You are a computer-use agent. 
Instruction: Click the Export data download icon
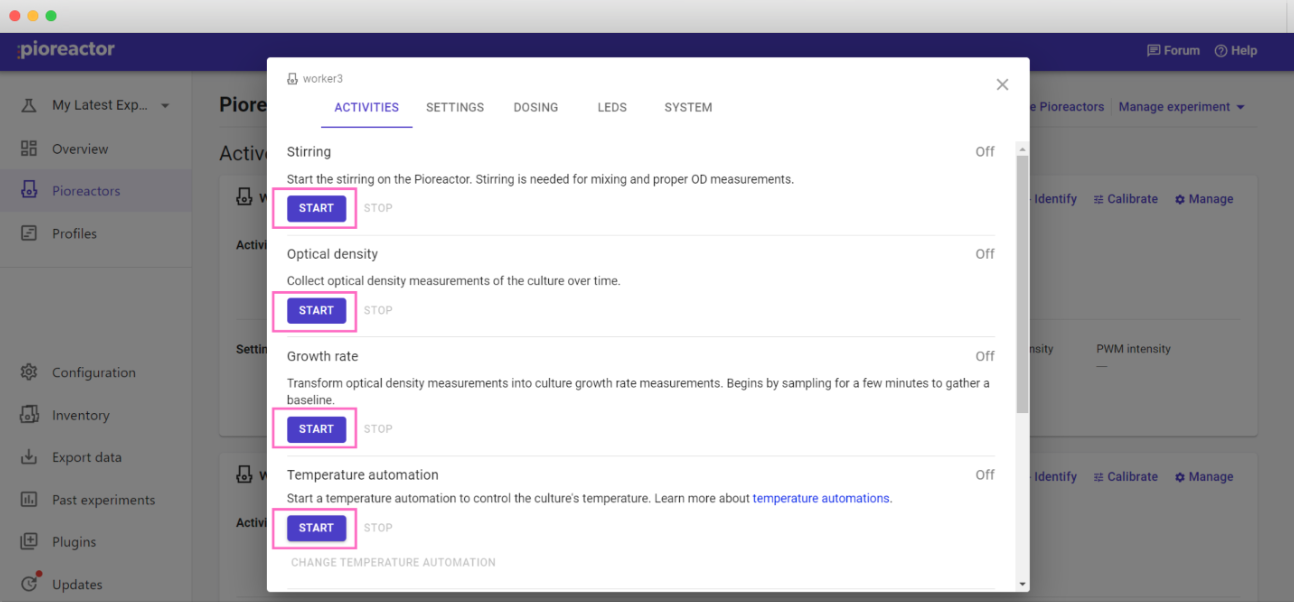(x=29, y=457)
